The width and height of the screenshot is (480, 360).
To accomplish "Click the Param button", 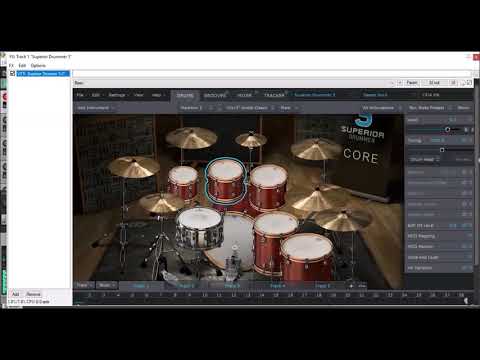I will click(x=412, y=83).
